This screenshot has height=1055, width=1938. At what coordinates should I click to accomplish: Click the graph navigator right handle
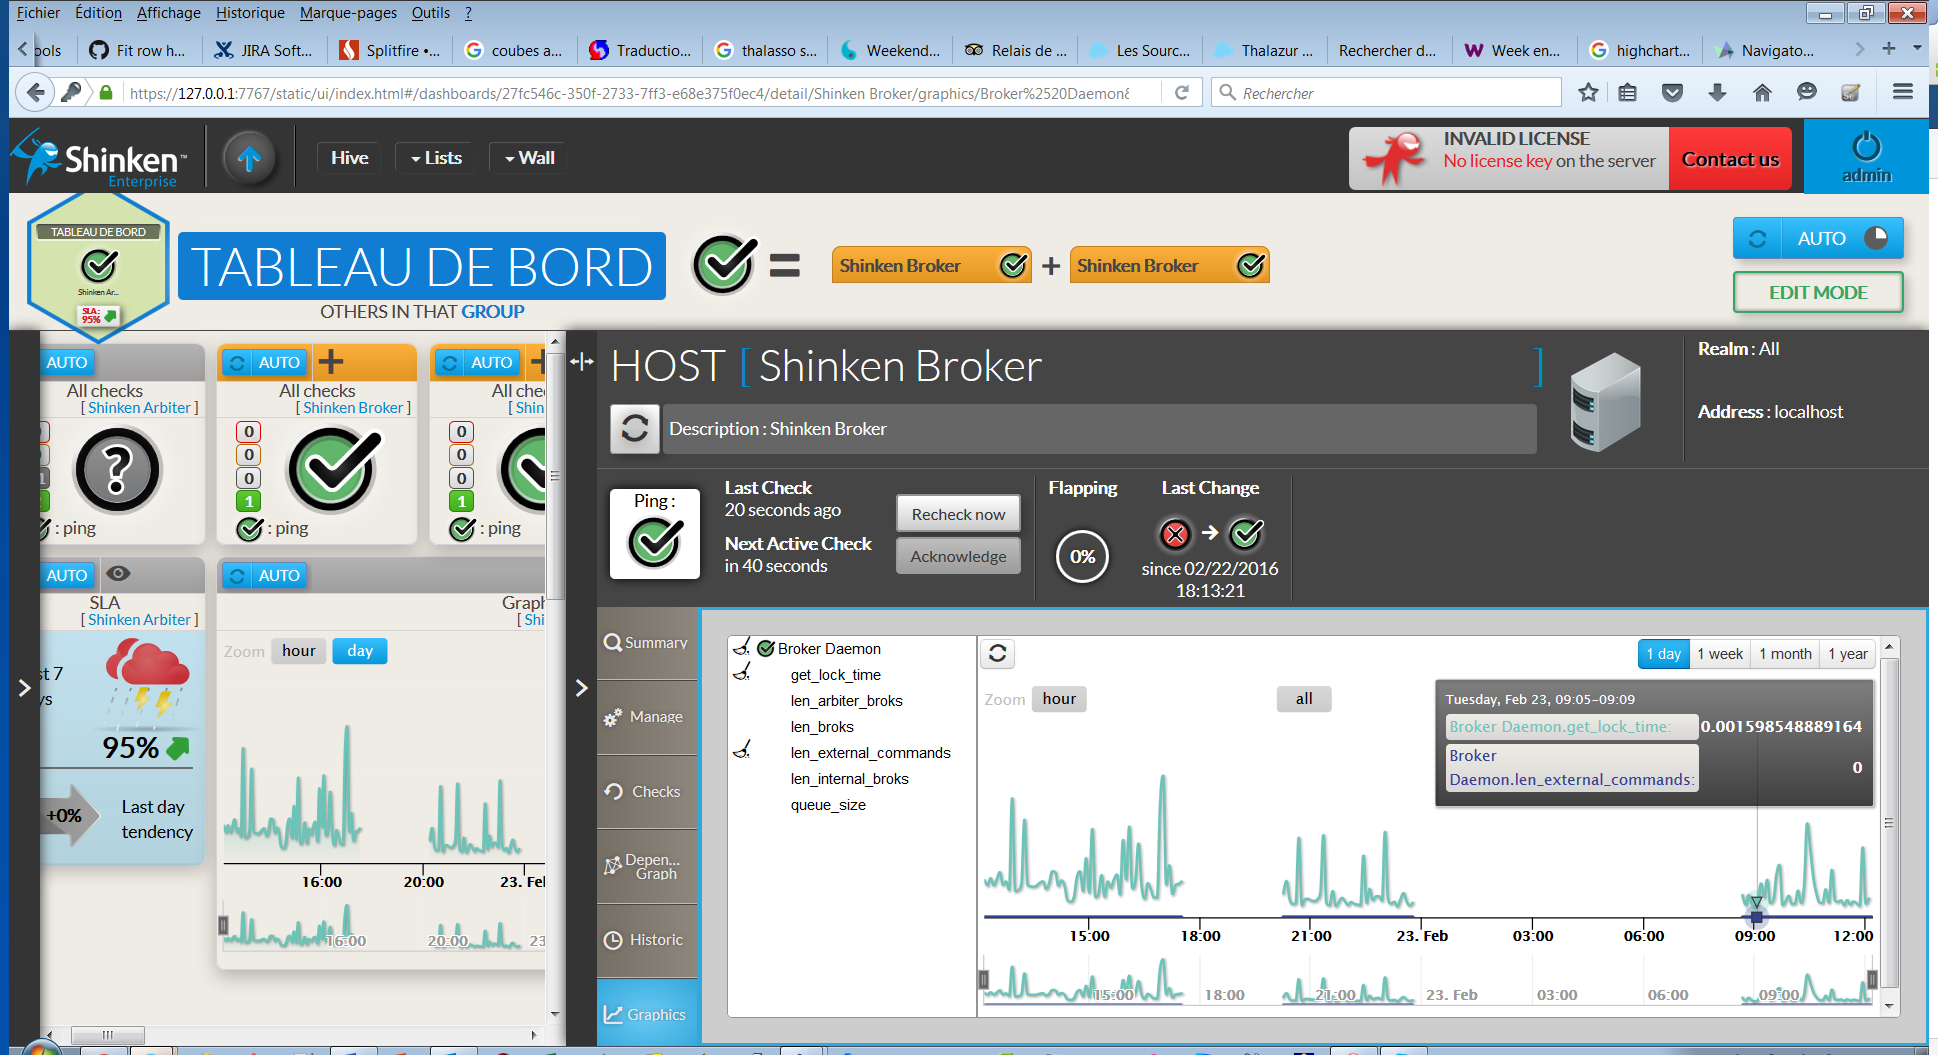point(1872,980)
